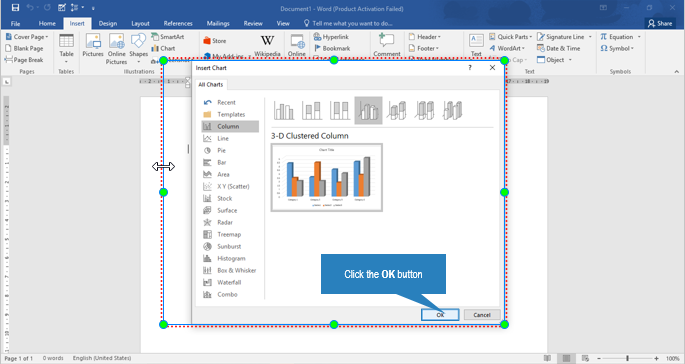The height and width of the screenshot is (364, 685).
Task: Click the zoom in plus button
Action: 656,358
